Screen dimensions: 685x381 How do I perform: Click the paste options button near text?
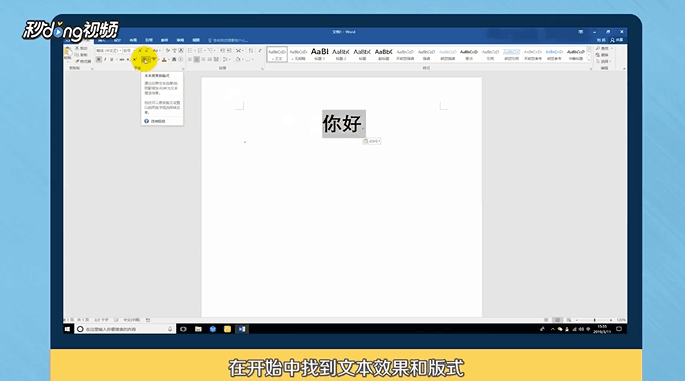[x=372, y=141]
